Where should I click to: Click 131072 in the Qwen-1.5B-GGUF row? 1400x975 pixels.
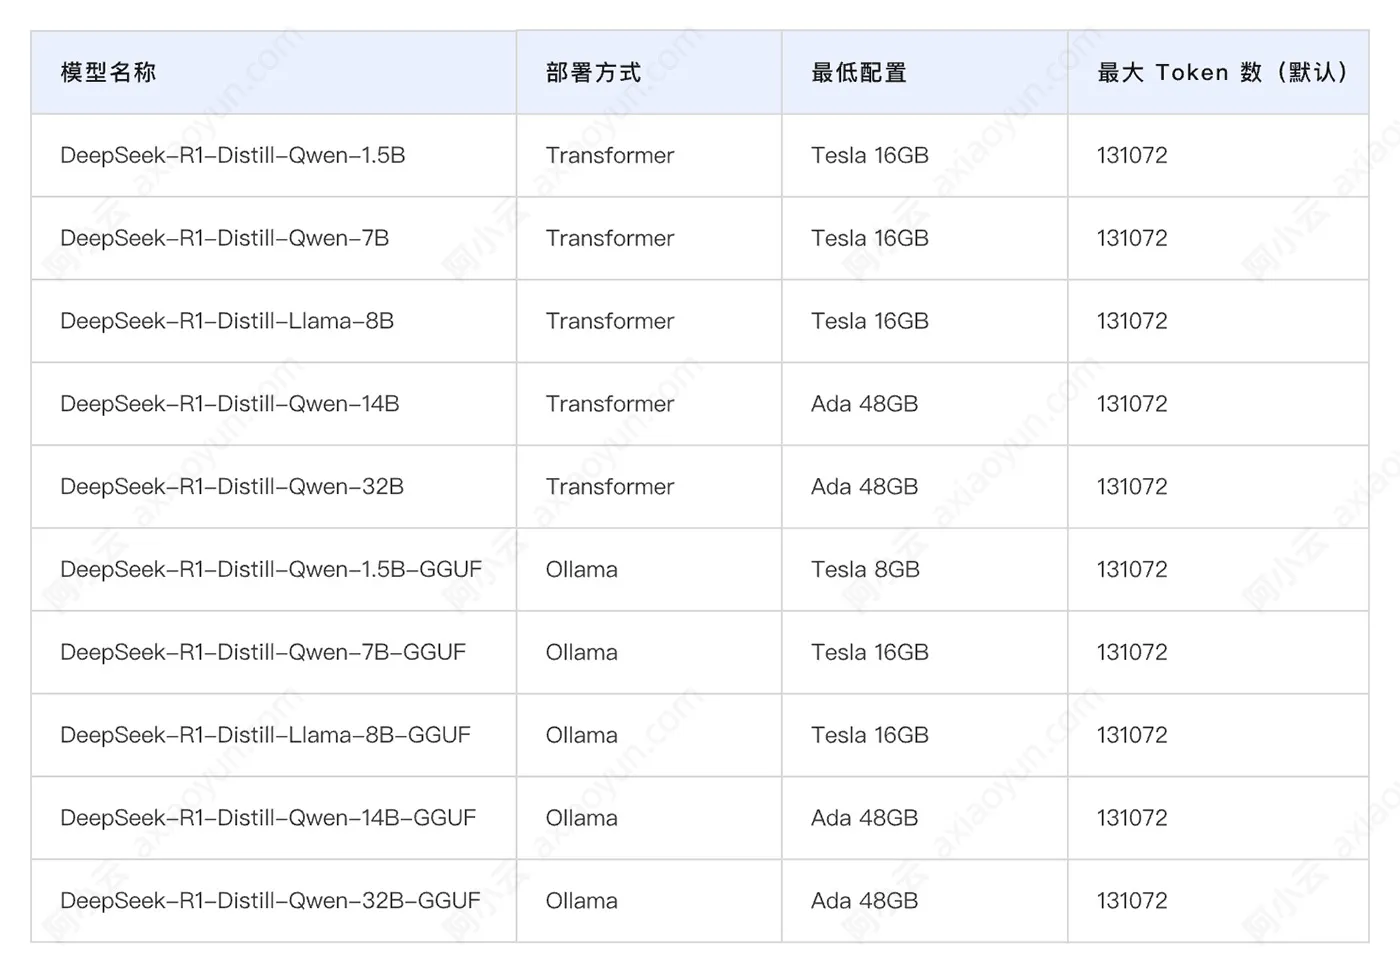click(x=1132, y=569)
